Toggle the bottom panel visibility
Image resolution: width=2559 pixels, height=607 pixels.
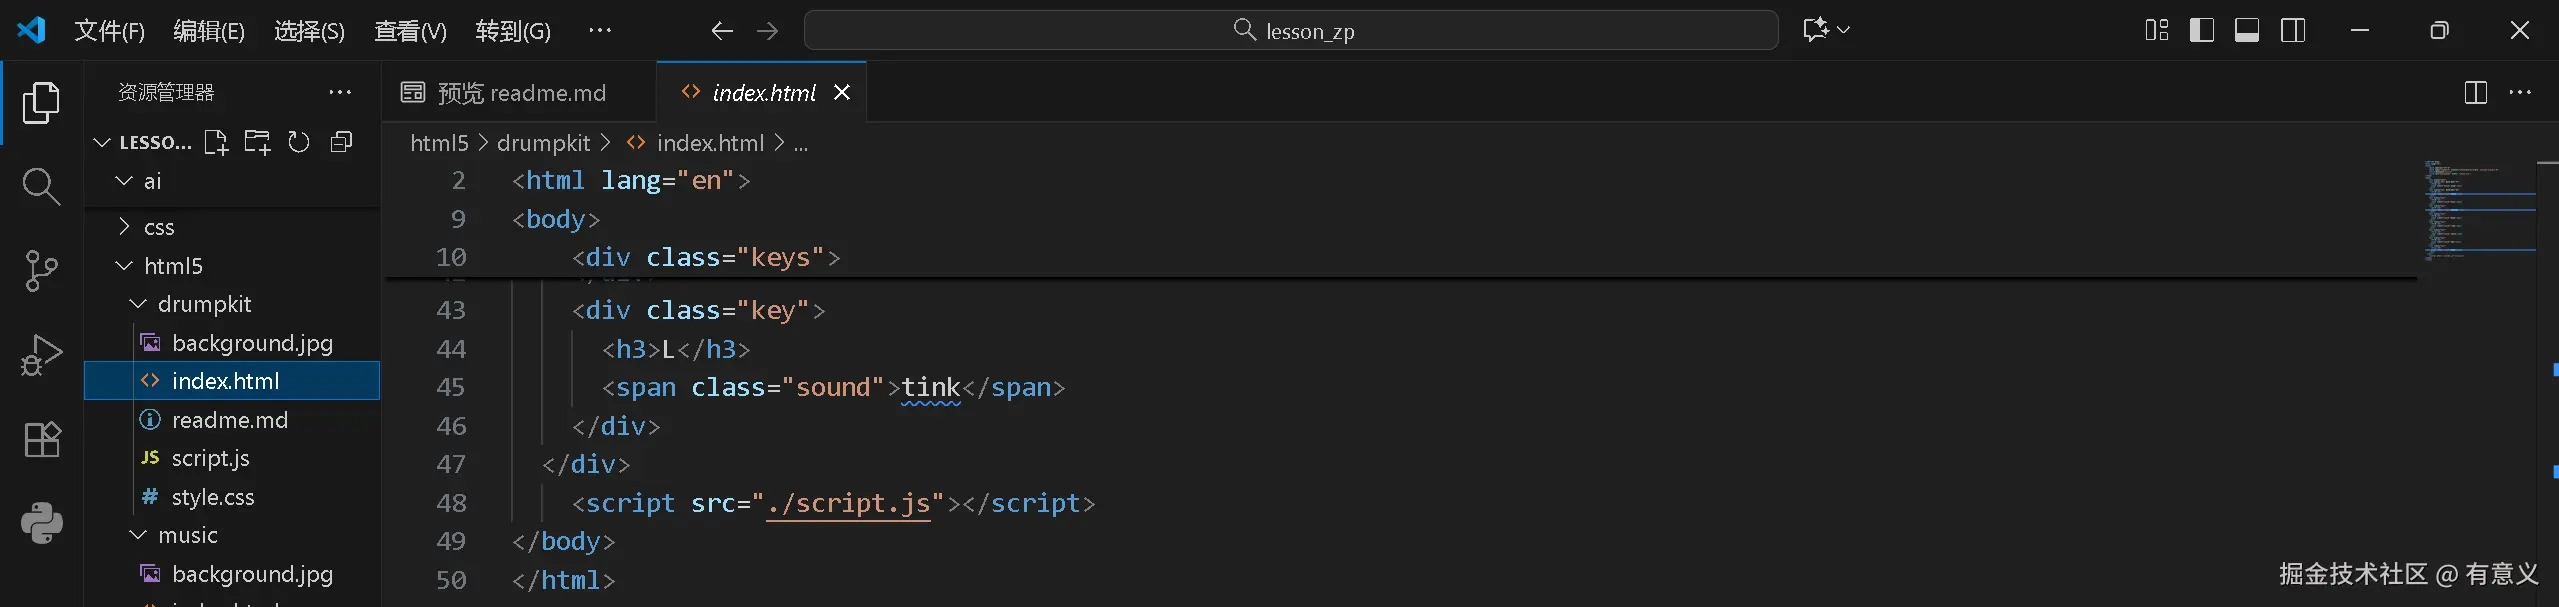pyautogui.click(x=2246, y=31)
